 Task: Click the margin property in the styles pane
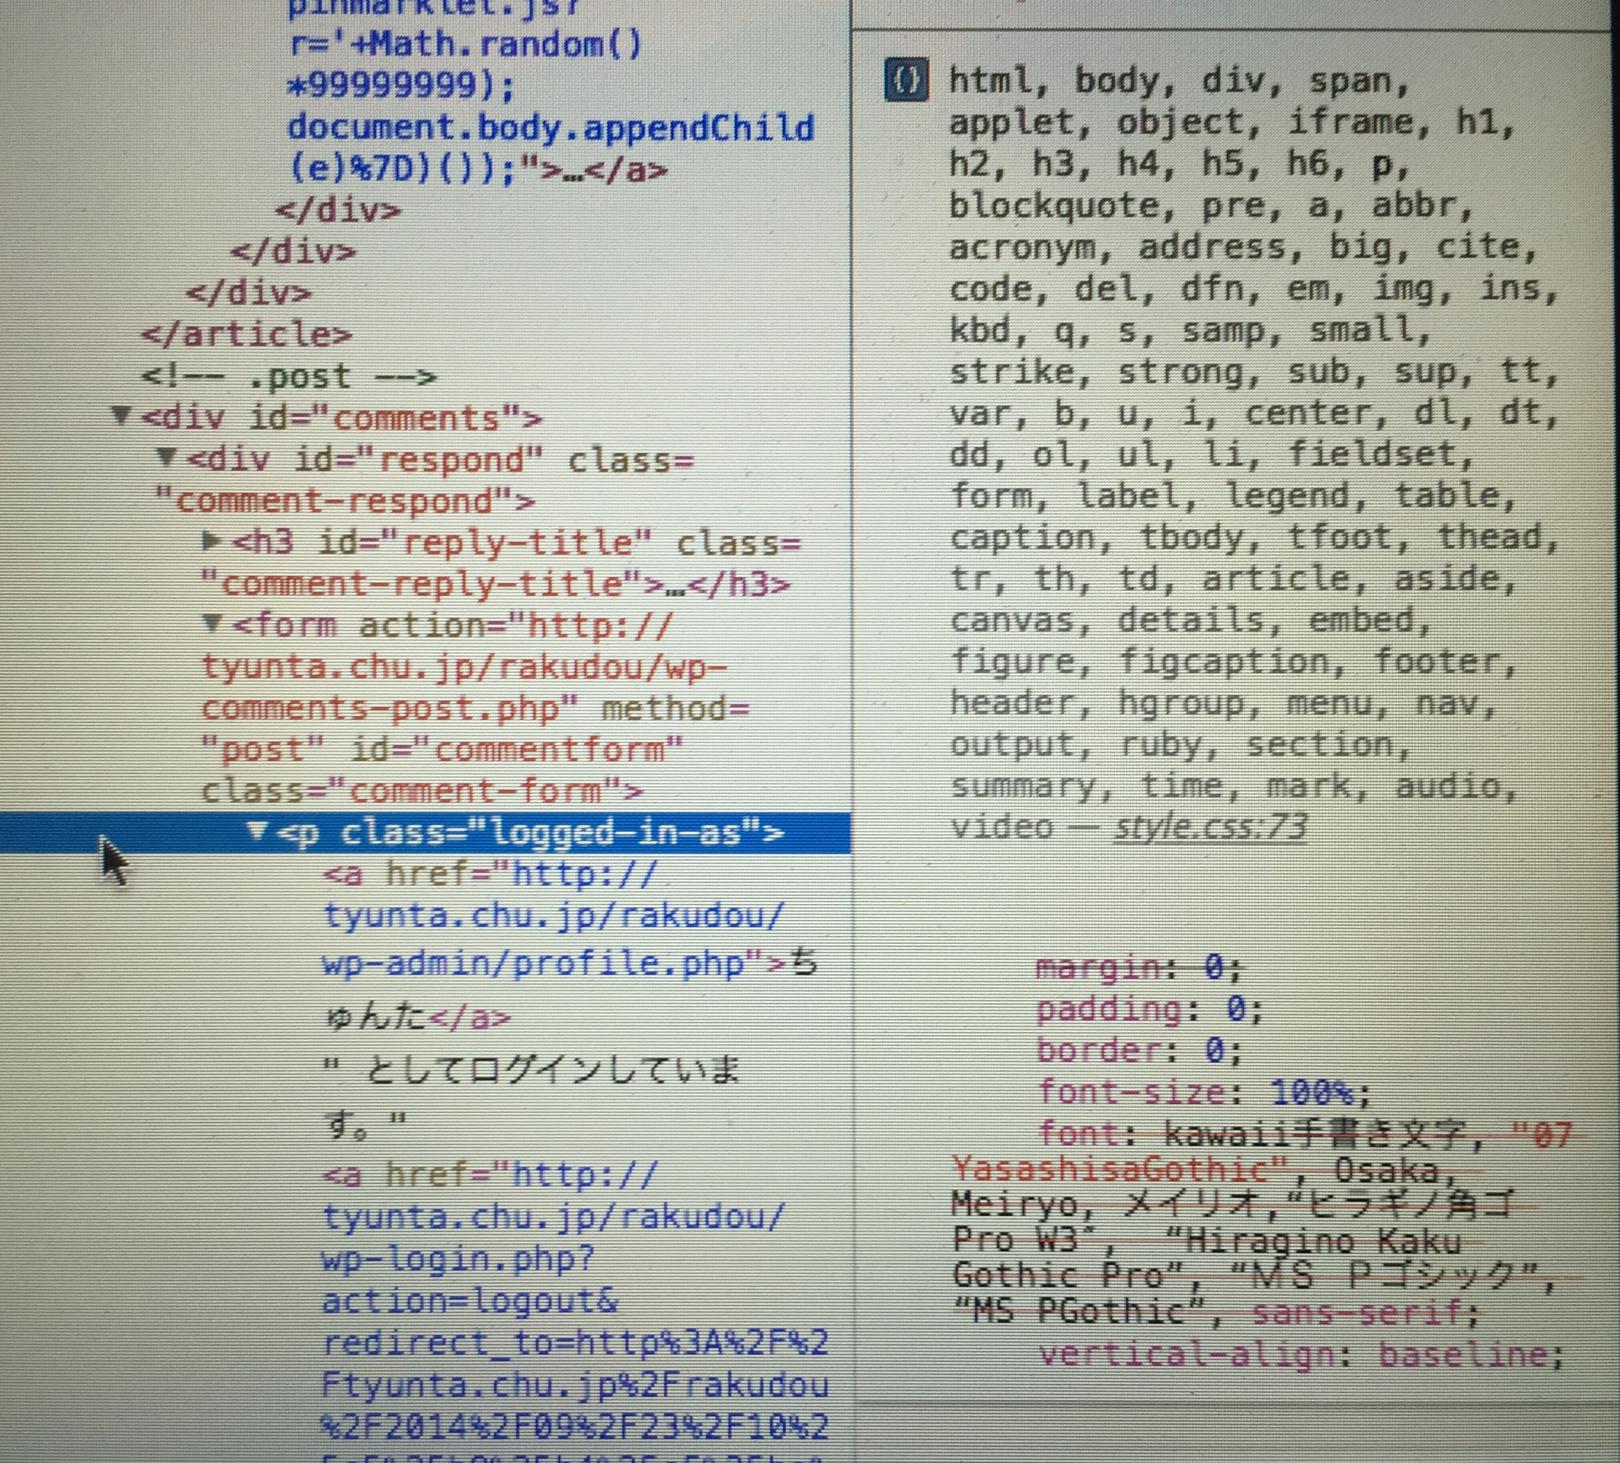coord(1097,967)
